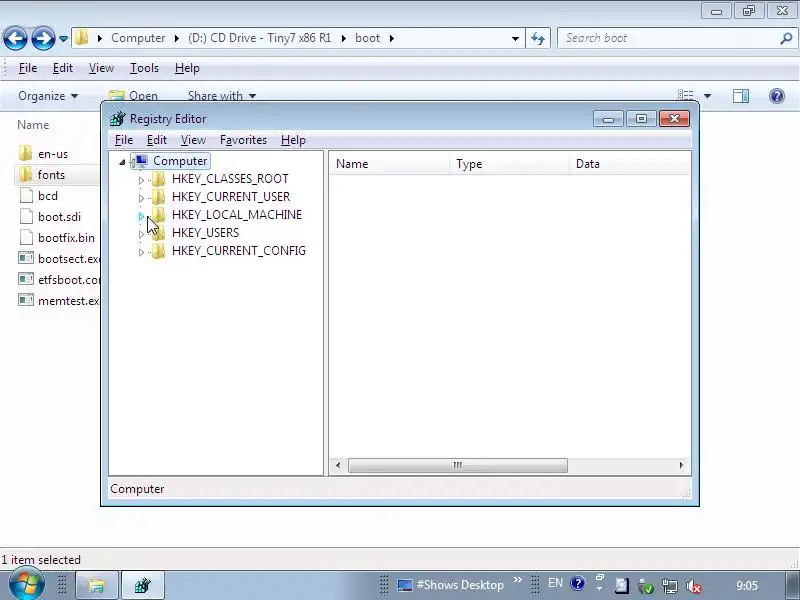Expand the HKEY_LOCAL_MACHINE key
The image size is (800, 600).
tap(141, 216)
